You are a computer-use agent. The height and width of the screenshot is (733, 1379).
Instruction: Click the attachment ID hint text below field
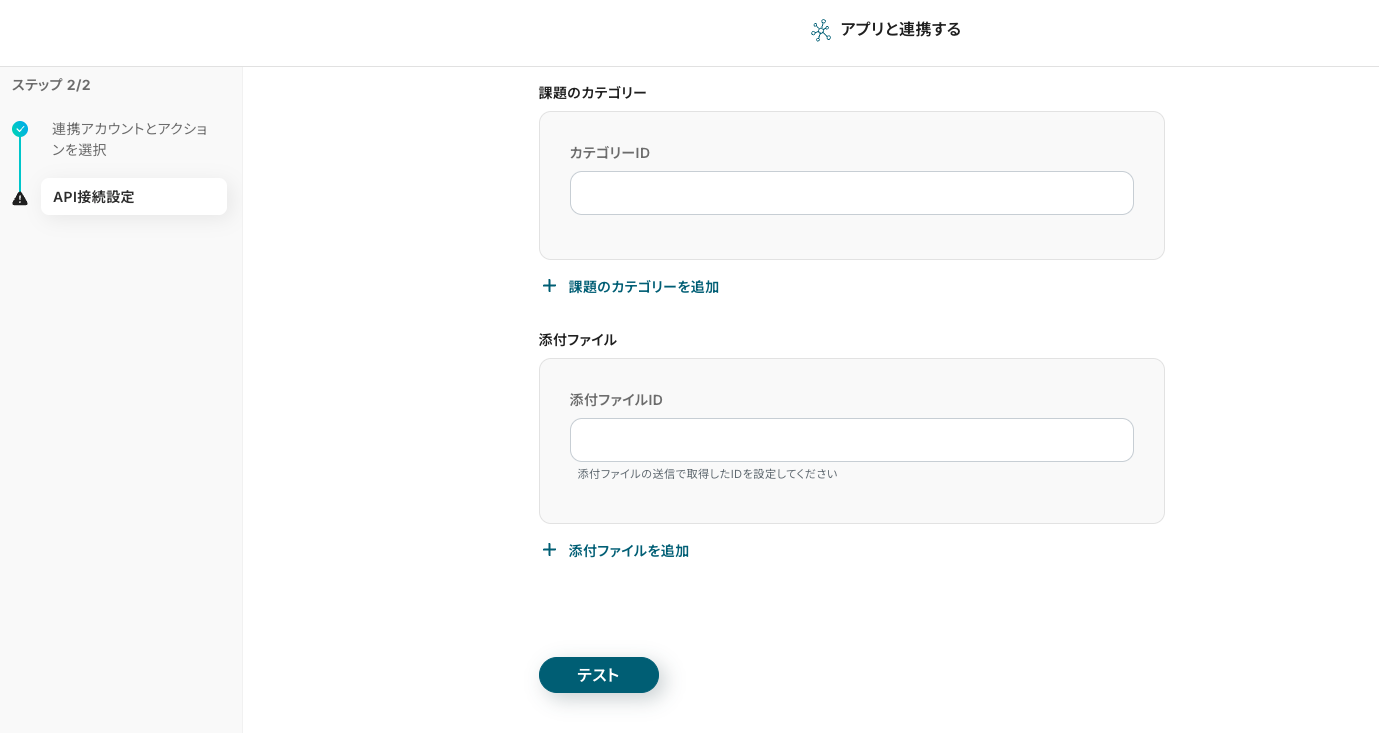click(707, 474)
